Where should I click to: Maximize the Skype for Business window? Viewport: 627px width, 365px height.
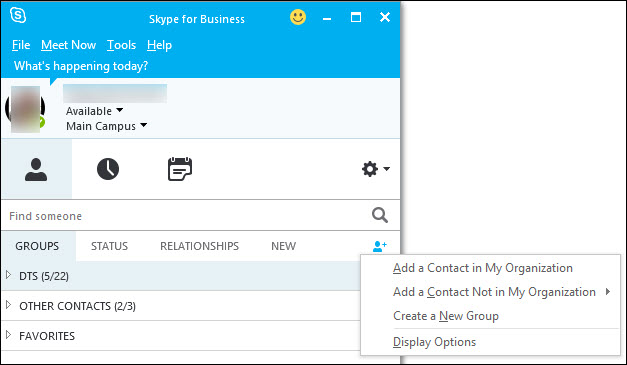(x=355, y=17)
